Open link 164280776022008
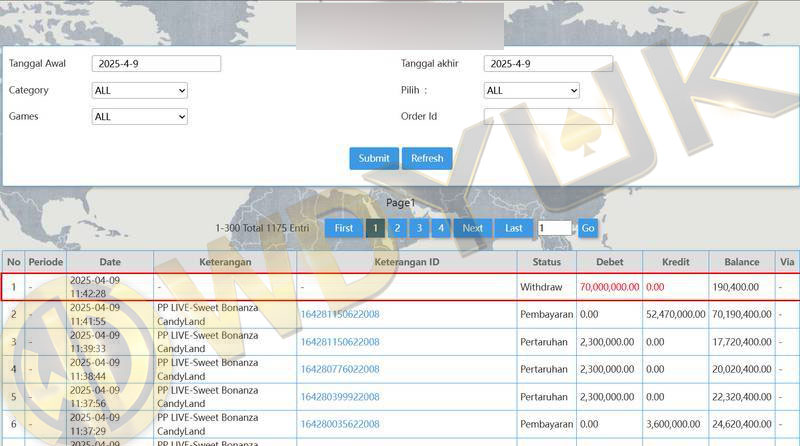Viewport: 800px width, 446px height. pos(340,369)
